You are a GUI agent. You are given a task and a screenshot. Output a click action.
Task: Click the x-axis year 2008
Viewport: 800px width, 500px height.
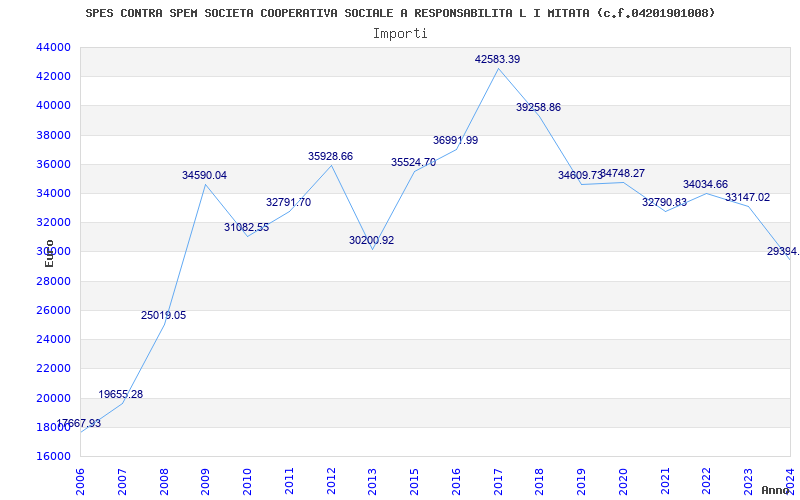[x=164, y=482]
